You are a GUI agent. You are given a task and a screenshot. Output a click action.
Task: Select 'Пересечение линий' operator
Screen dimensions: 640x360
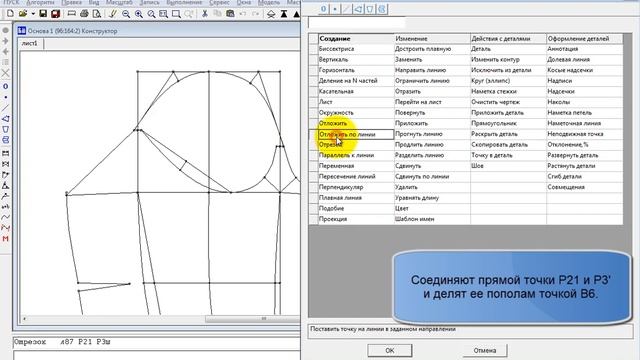(x=356, y=176)
